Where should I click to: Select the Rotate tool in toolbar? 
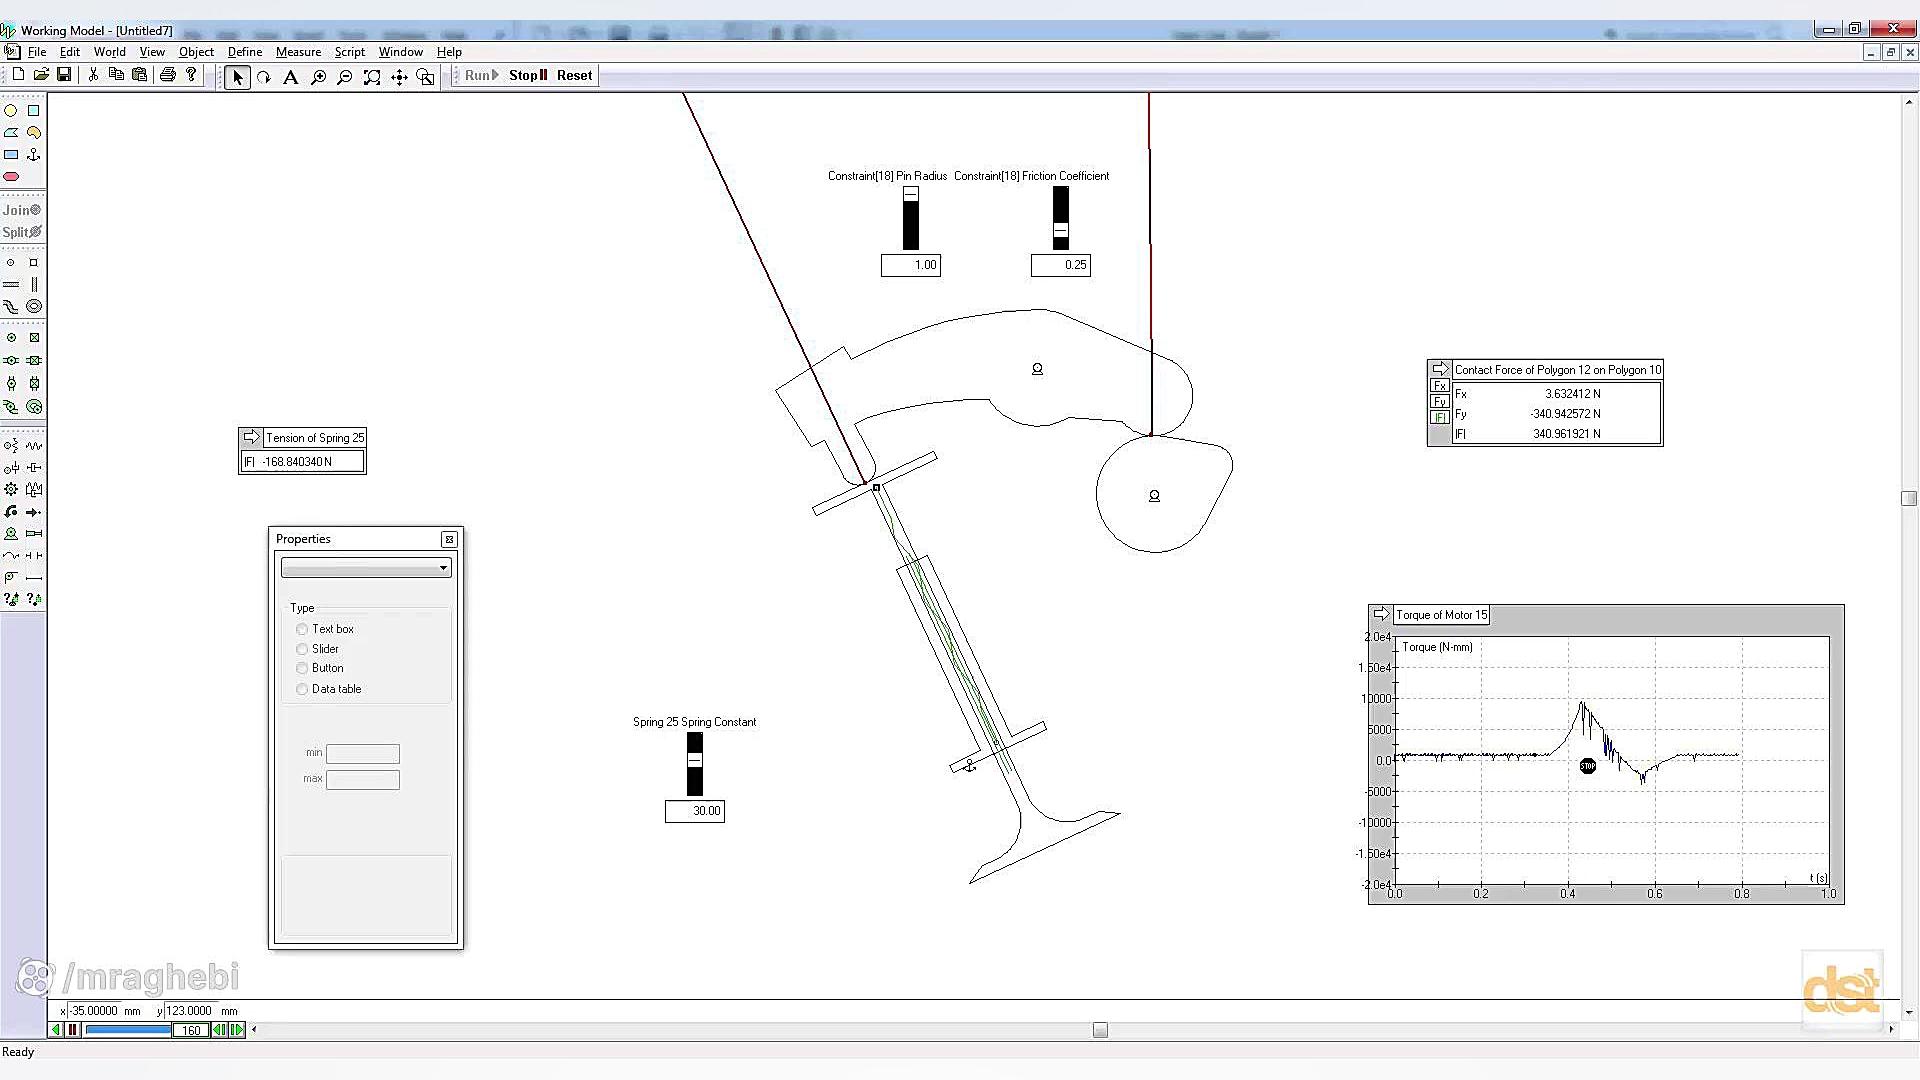264,77
